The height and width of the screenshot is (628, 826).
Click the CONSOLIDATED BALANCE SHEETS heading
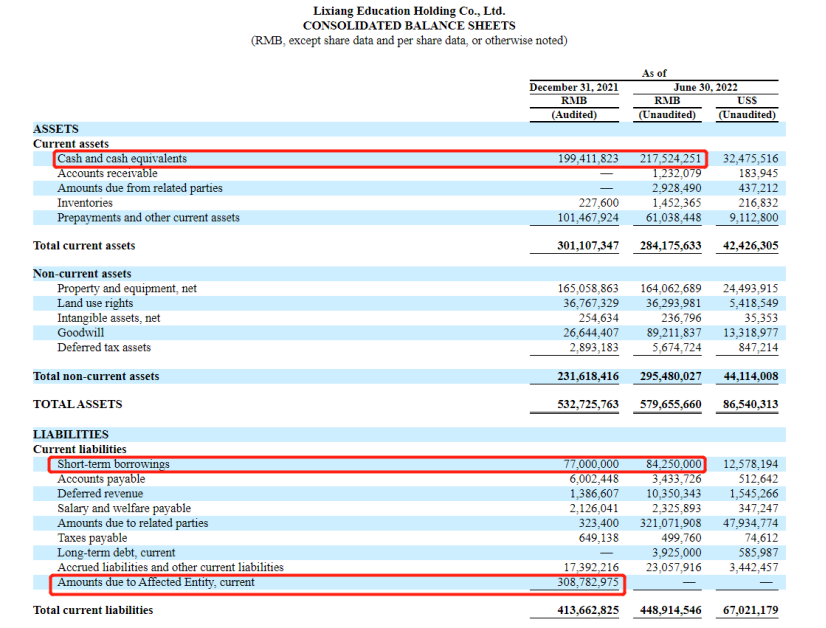(409, 25)
